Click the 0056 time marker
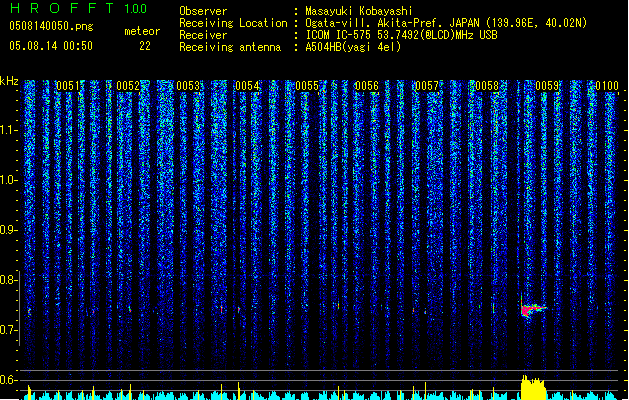The width and height of the screenshot is (629, 400). 367,85
